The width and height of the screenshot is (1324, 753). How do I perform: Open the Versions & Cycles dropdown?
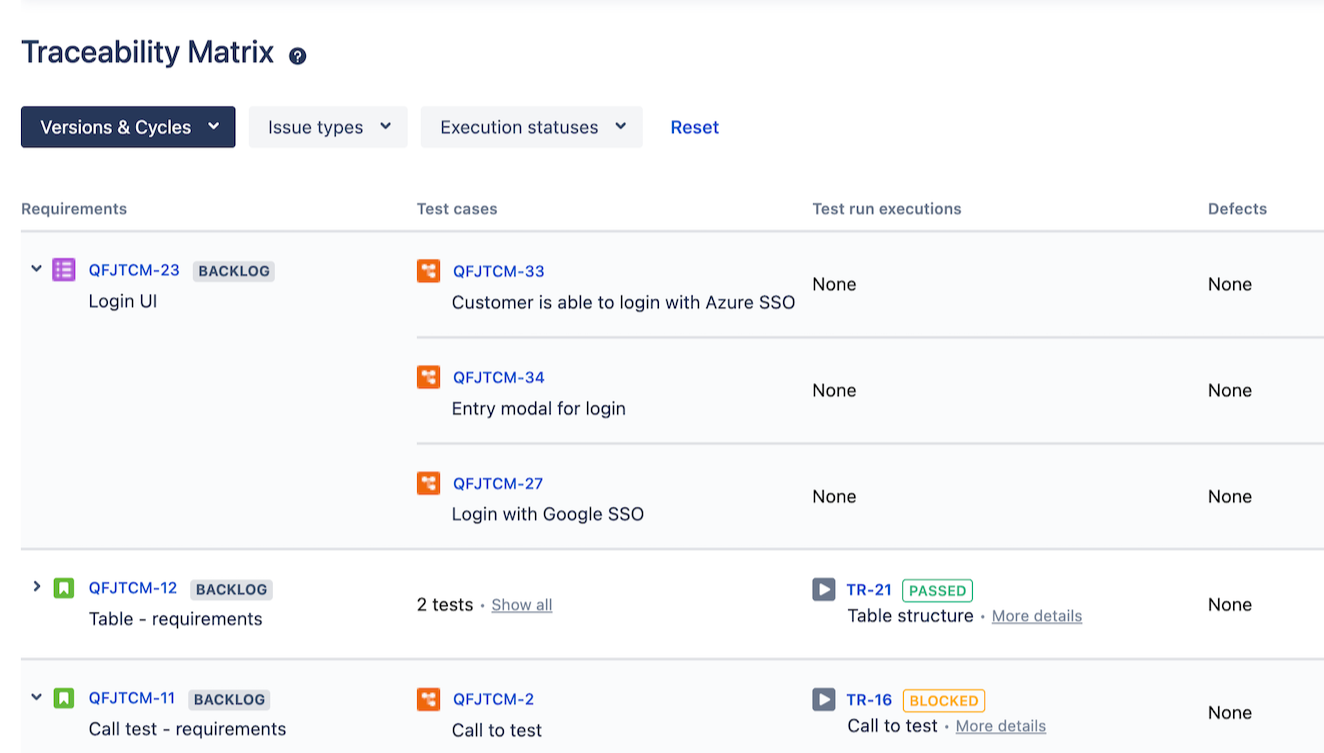[x=128, y=127]
